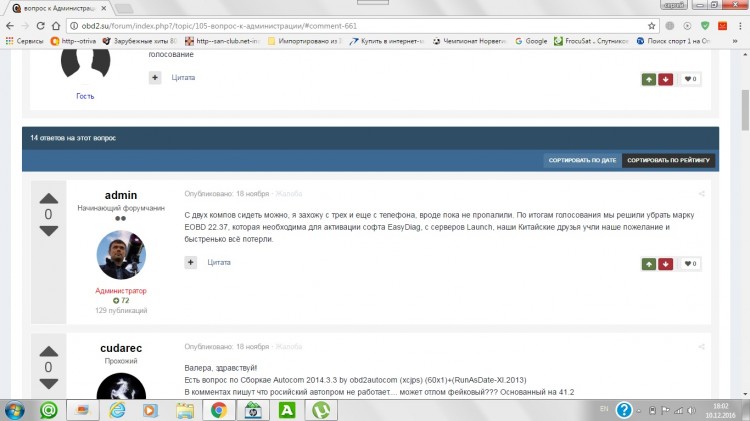The height and width of the screenshot is (421, 750).
Task: Open the "Зарубежные хиты" bookmark
Action: point(140,41)
